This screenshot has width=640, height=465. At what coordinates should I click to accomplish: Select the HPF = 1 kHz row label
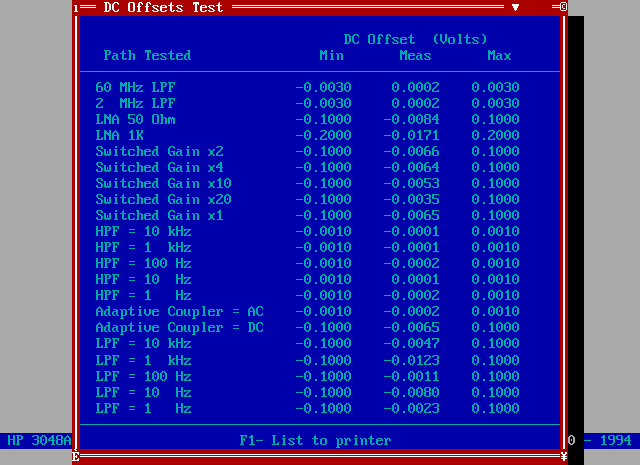click(x=143, y=247)
